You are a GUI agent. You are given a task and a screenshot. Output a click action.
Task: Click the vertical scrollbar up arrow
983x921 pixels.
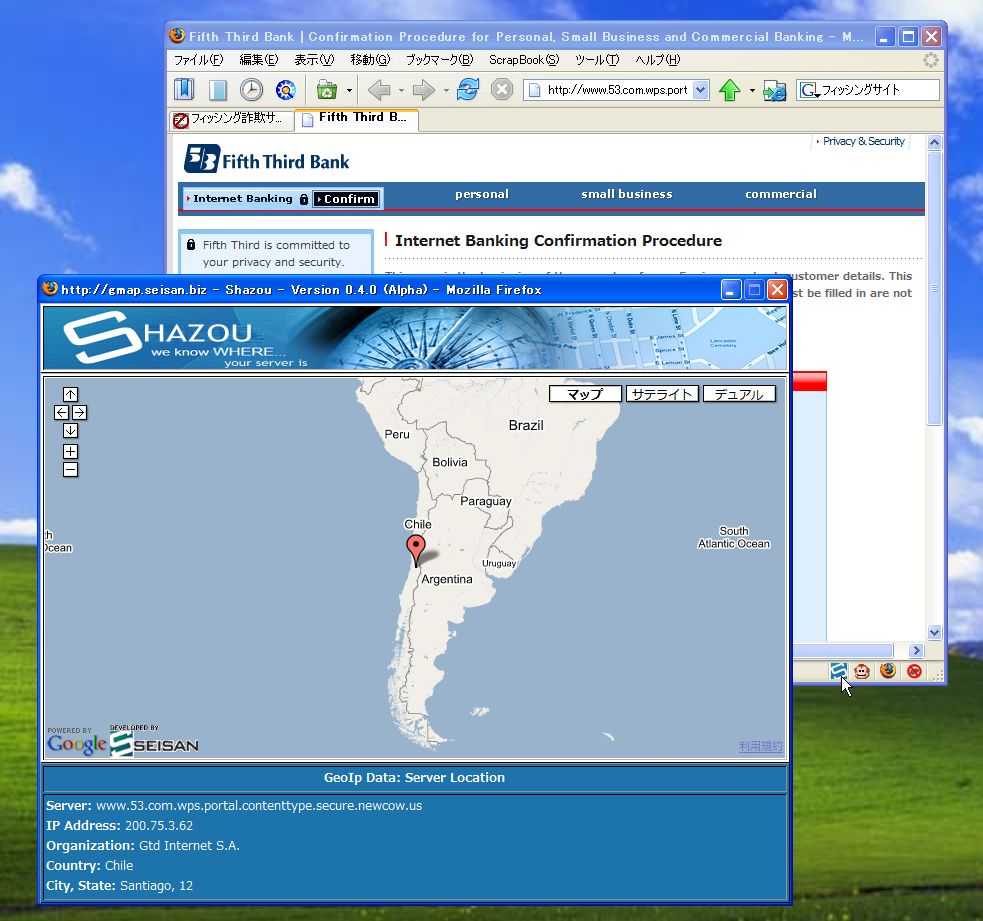click(x=934, y=142)
